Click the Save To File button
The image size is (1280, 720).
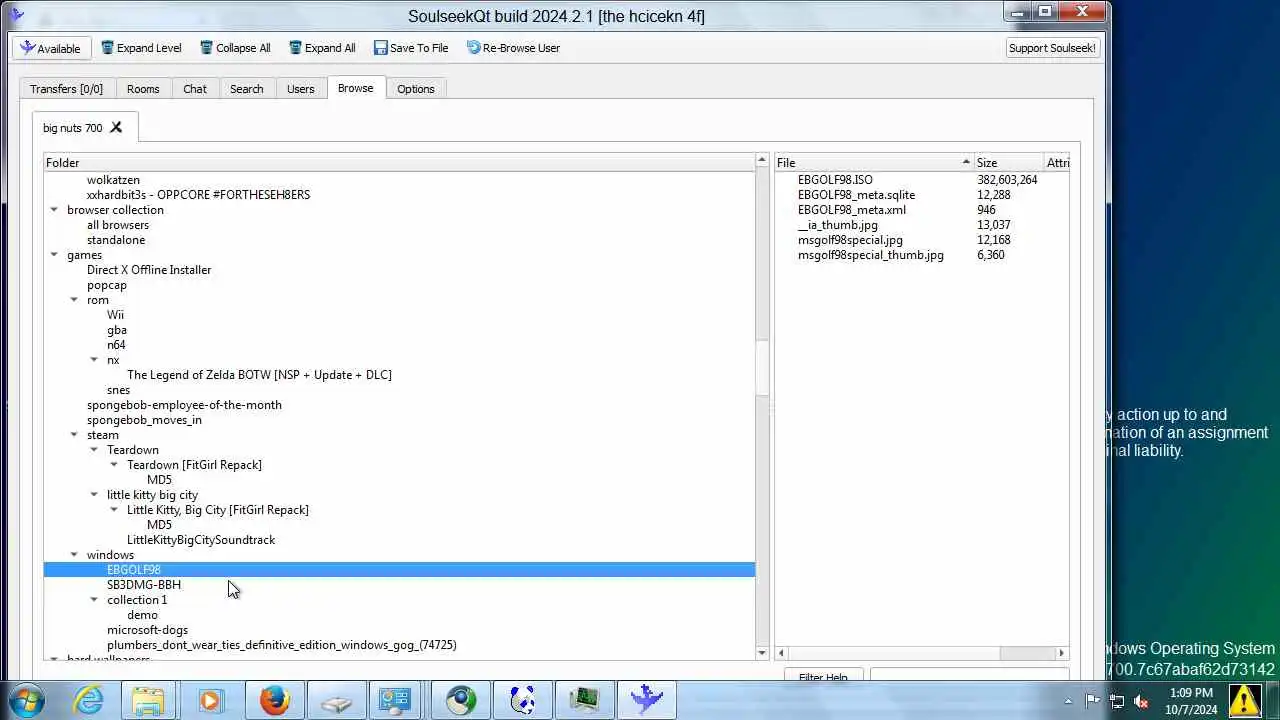click(x=411, y=48)
